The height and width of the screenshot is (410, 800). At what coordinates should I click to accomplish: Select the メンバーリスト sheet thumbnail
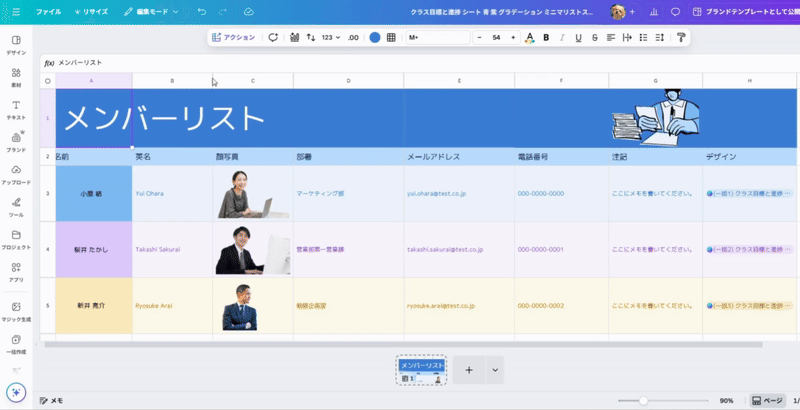421,369
